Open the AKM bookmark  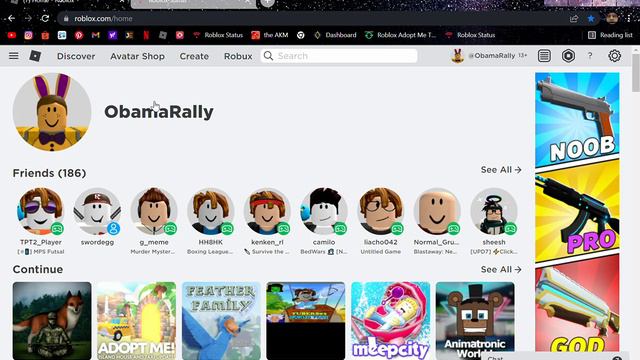270,35
